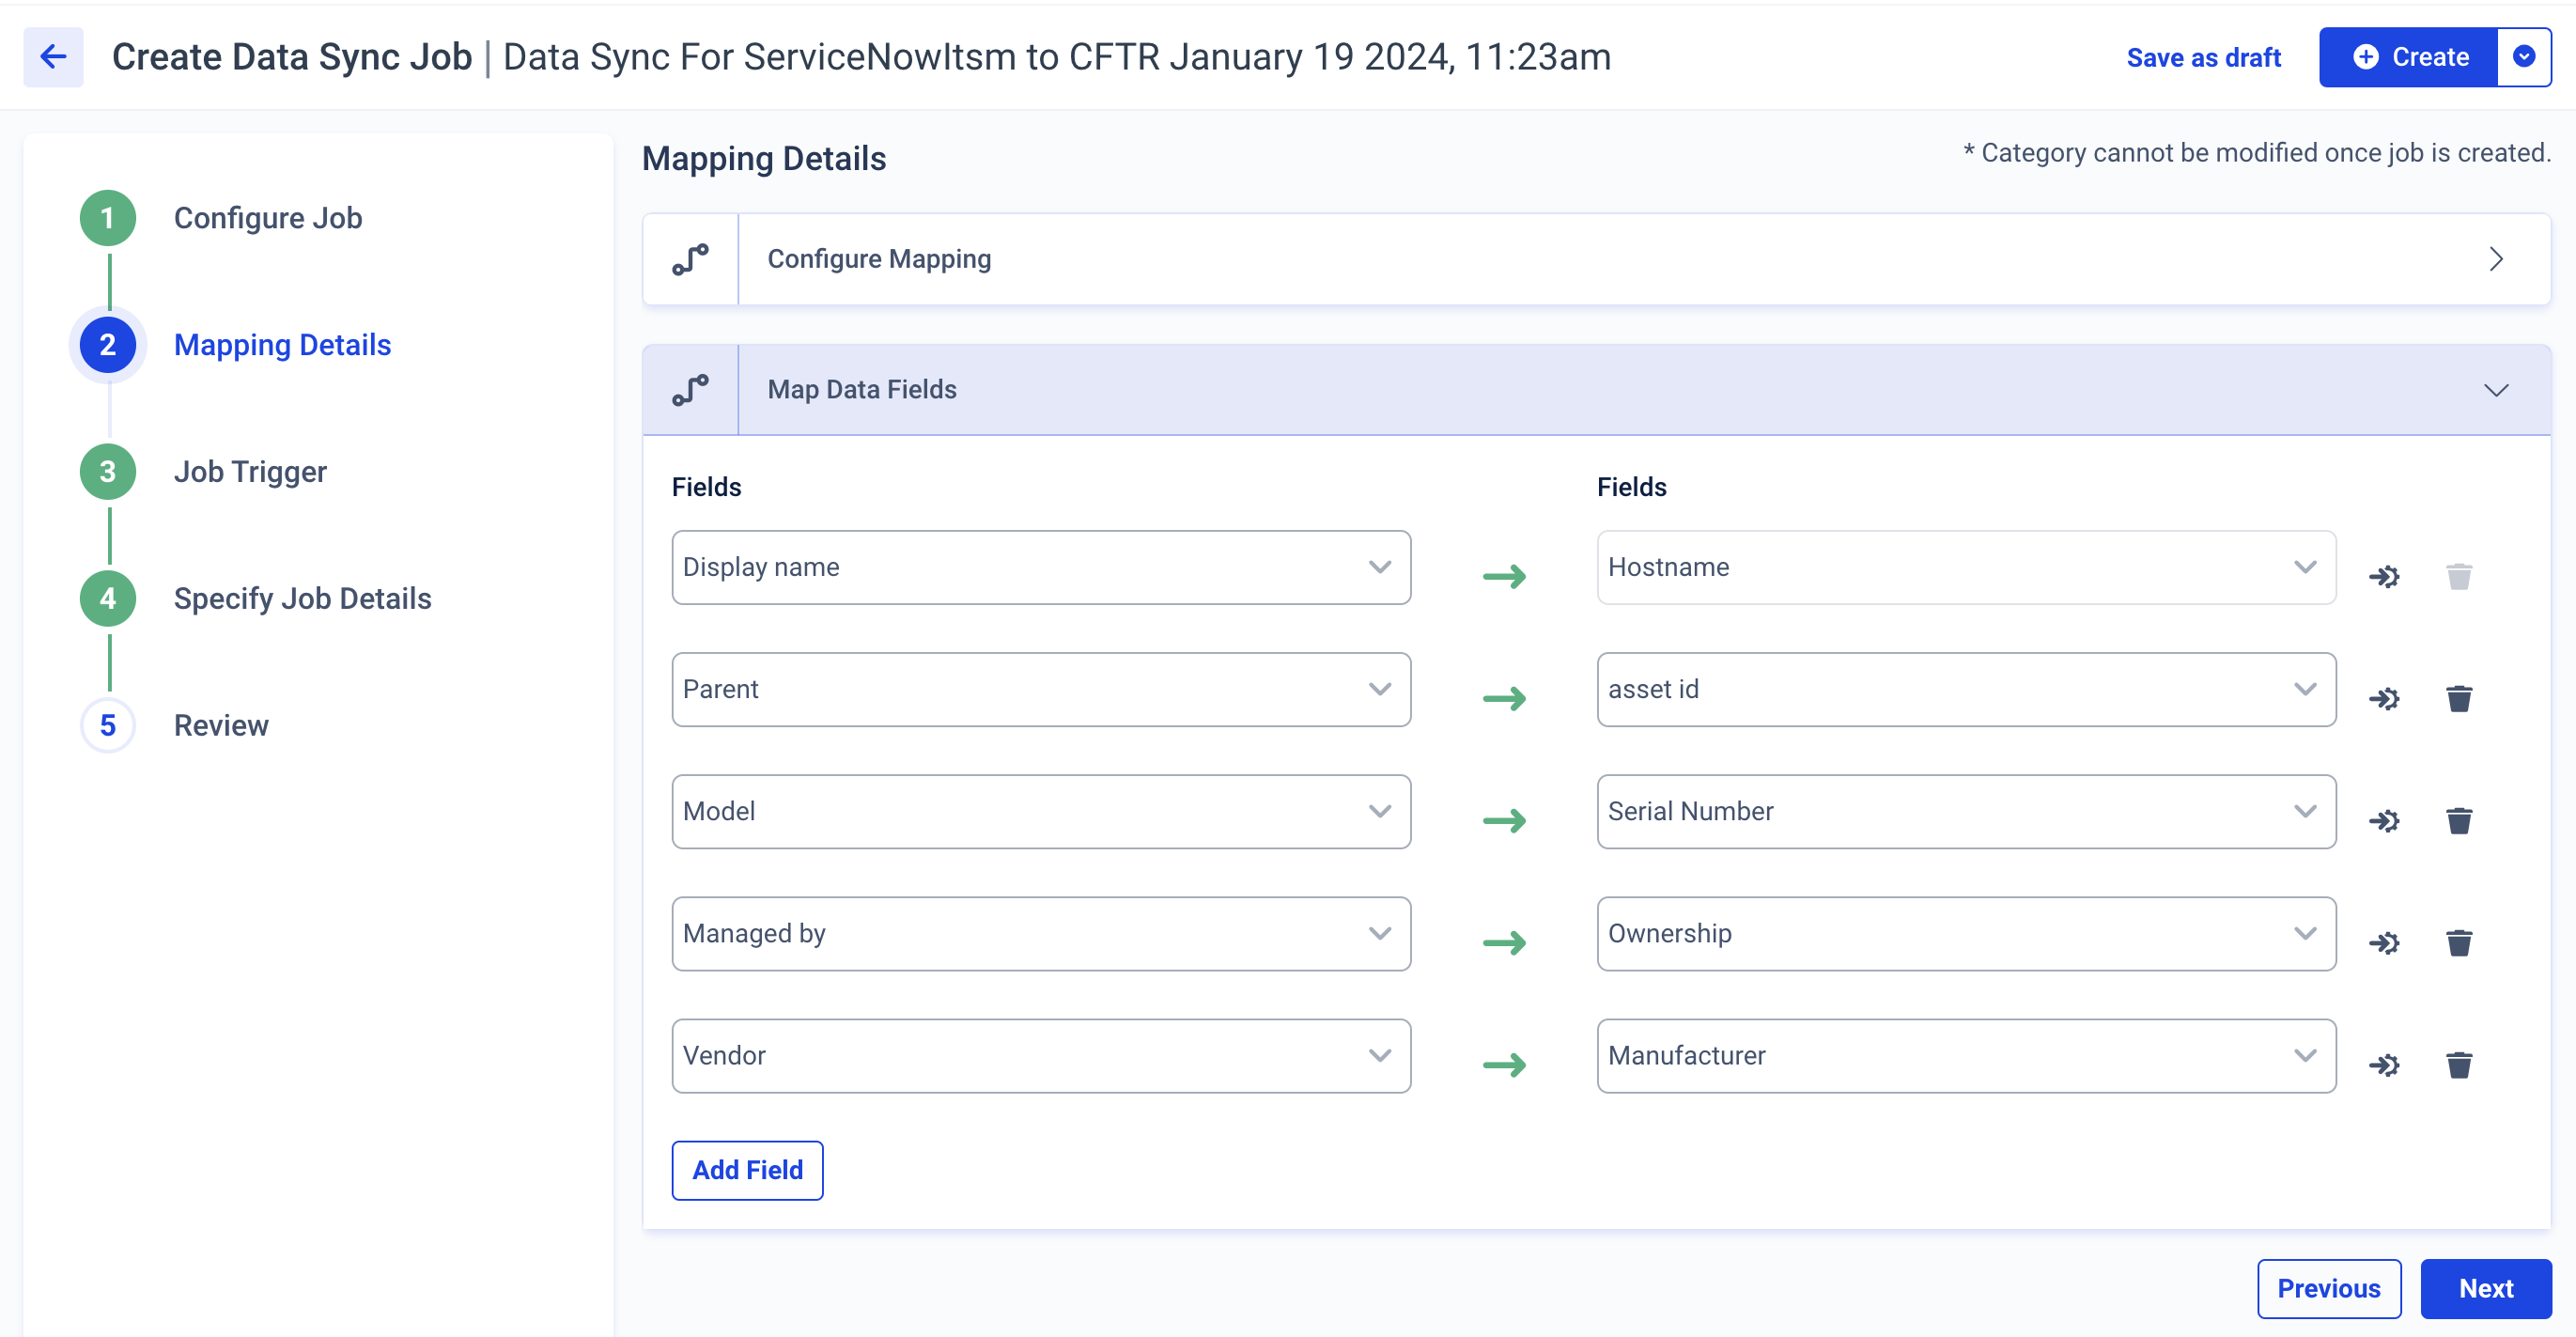Viewport: 2576px width, 1337px height.
Task: Open transform icon for Ownership row
Action: 2384,942
